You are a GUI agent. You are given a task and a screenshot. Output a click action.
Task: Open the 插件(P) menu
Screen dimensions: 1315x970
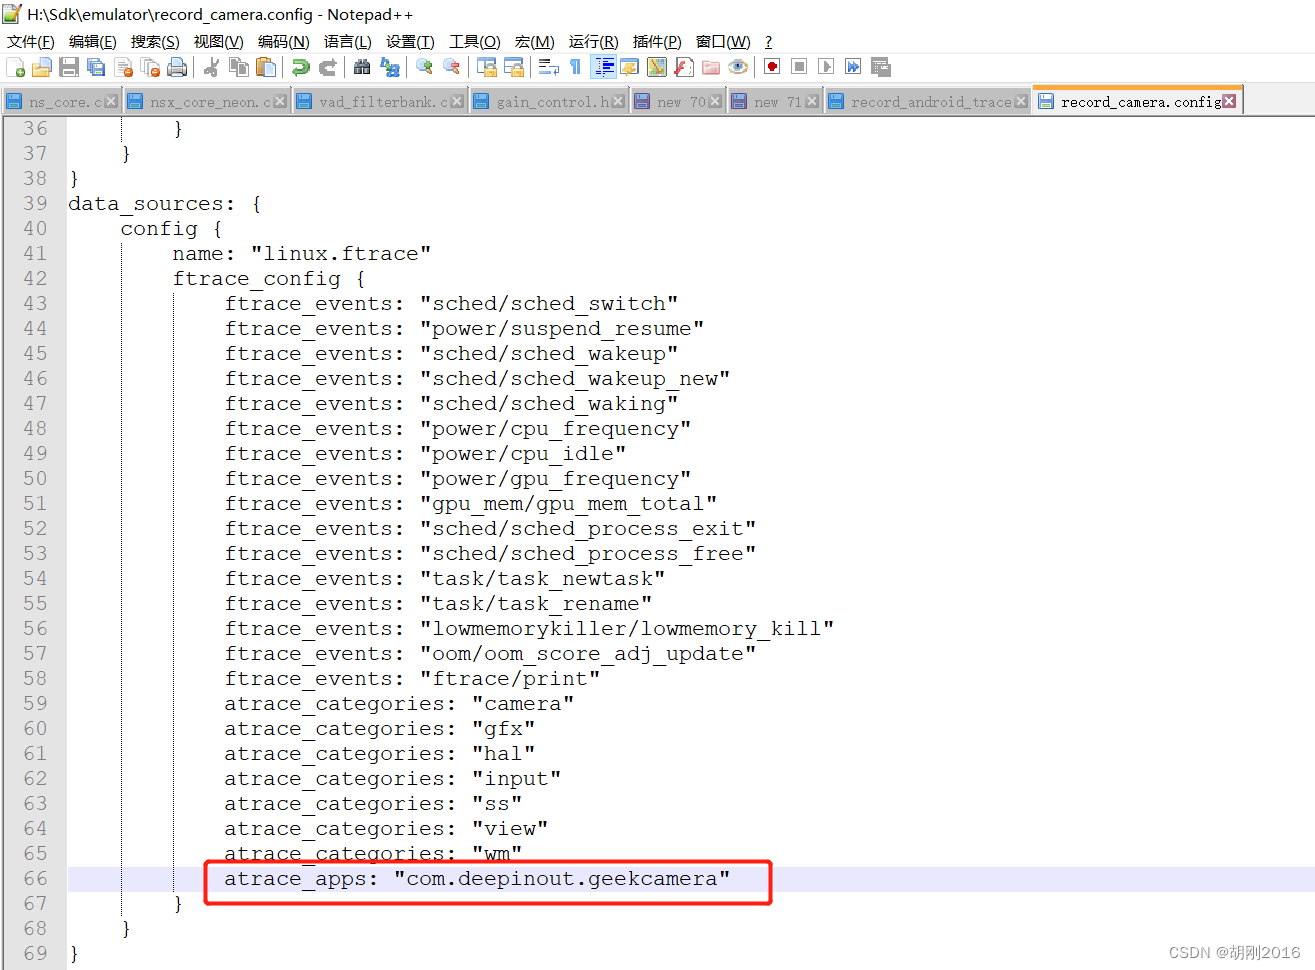pyautogui.click(x=657, y=41)
